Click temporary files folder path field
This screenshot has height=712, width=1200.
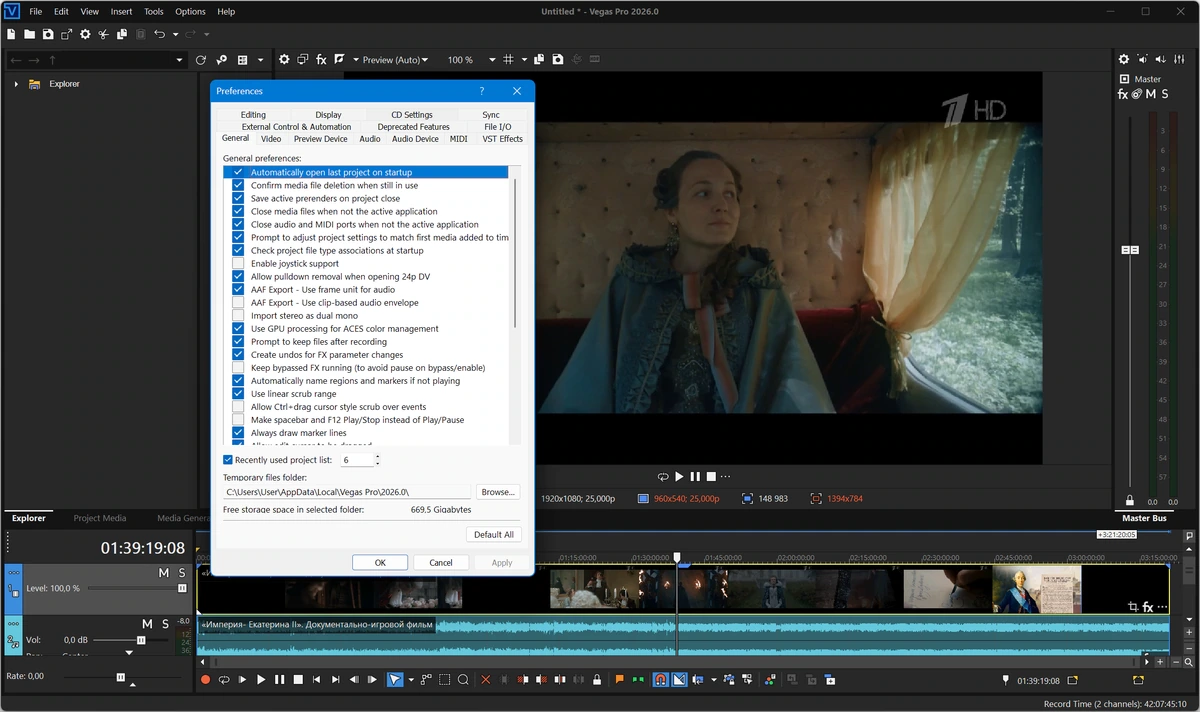[x=346, y=492]
